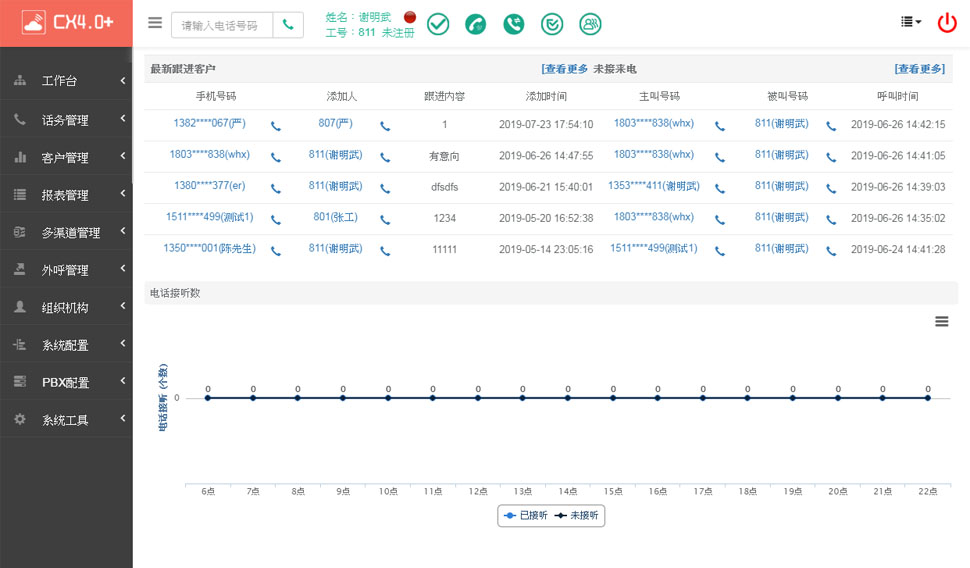This screenshot has width=970, height=568.
Task: Expand chevron next to 组织机构
Action: (123, 306)
